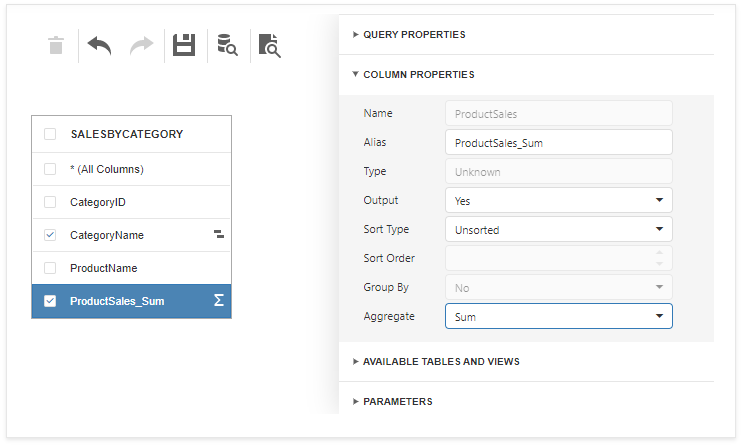Screen dimensions: 742x446
Task: Expand the Query Properties section
Action: (413, 35)
